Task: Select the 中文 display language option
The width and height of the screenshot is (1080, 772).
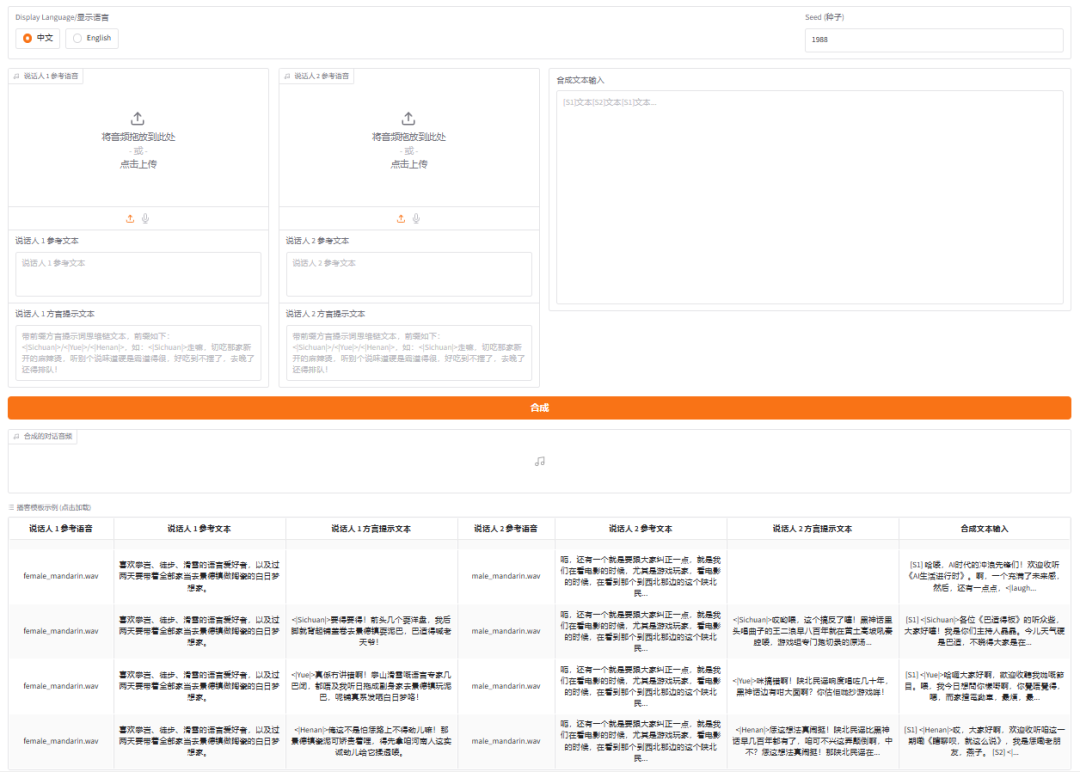Action: [37, 38]
